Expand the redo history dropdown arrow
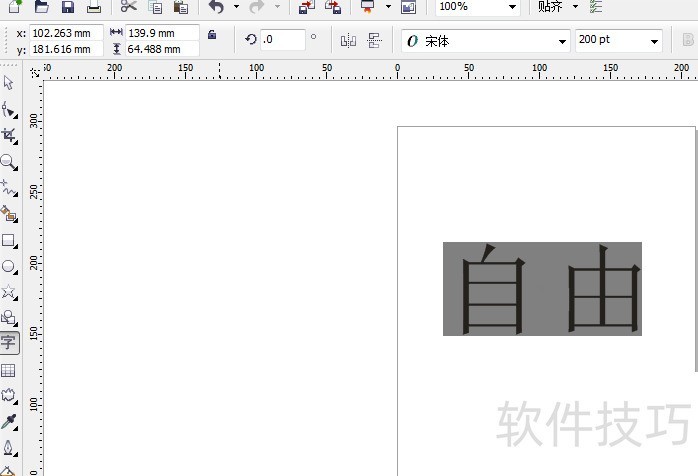This screenshot has width=698, height=476. pos(277,6)
